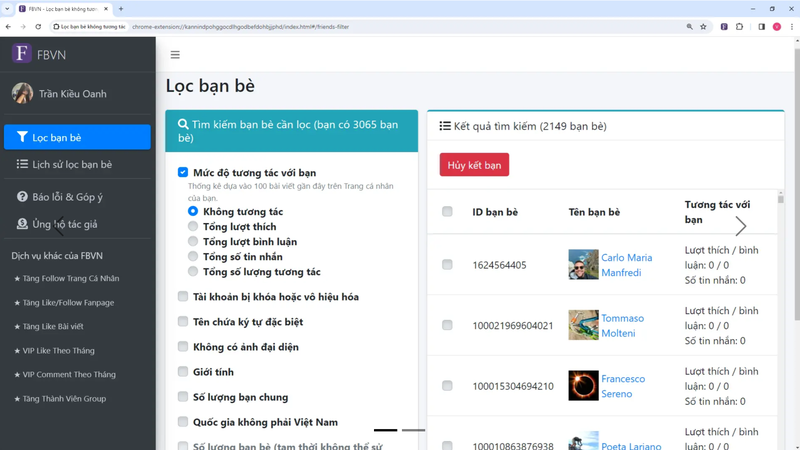Open a new browser tab

pyautogui.click(x=121, y=9)
